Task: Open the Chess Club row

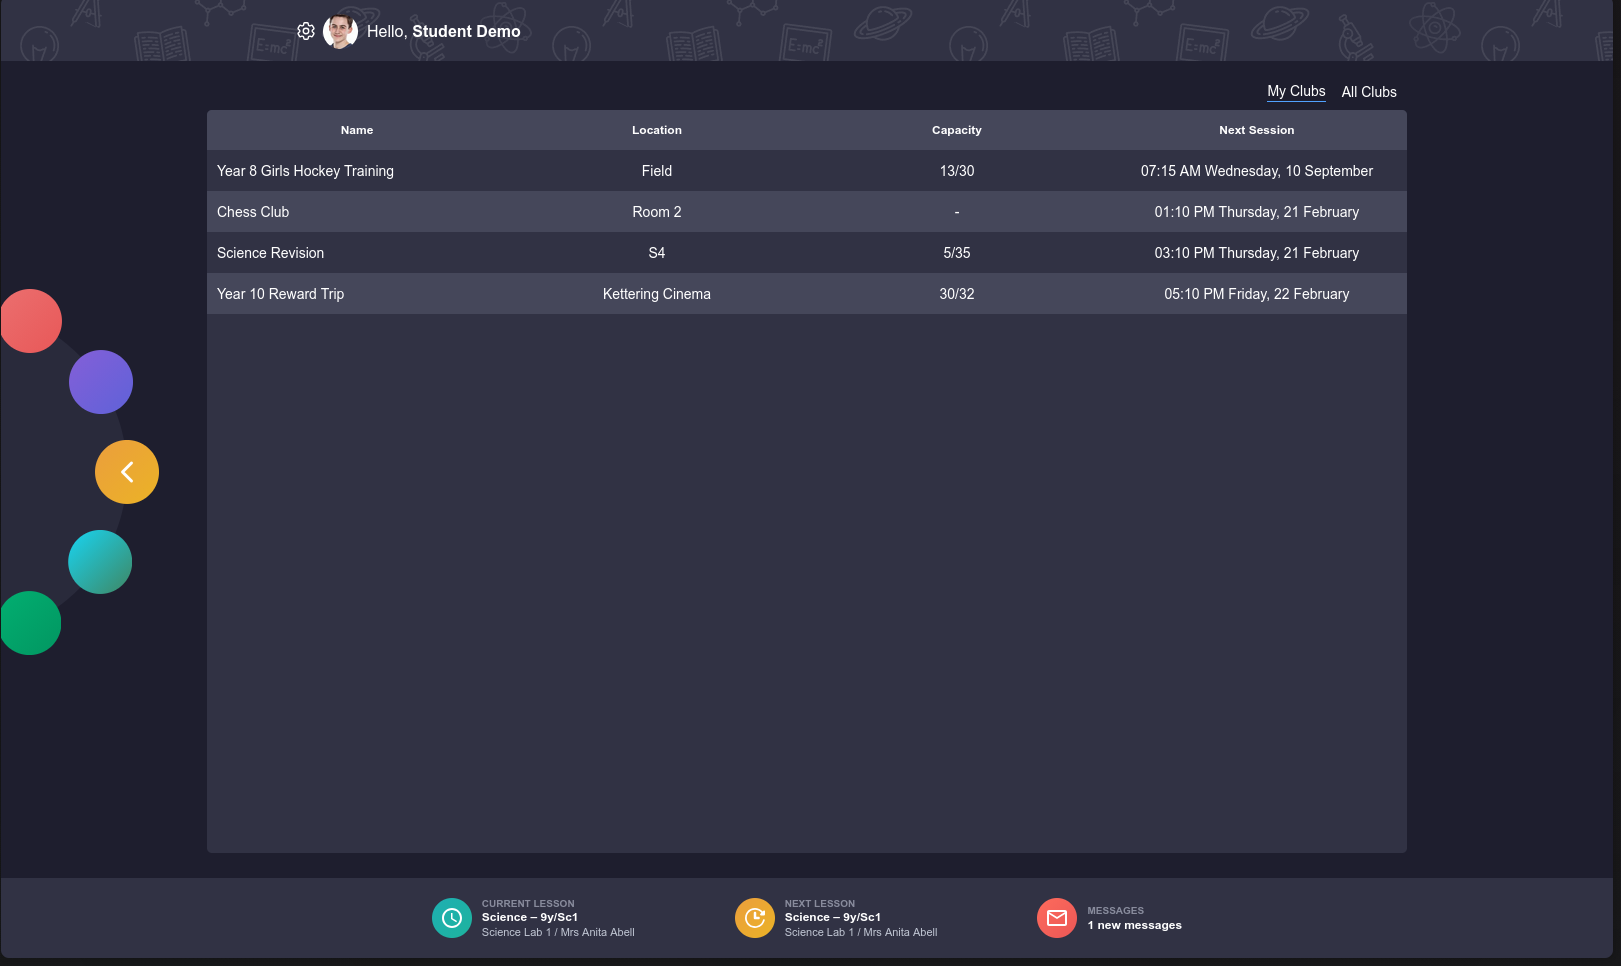Action: point(807,212)
